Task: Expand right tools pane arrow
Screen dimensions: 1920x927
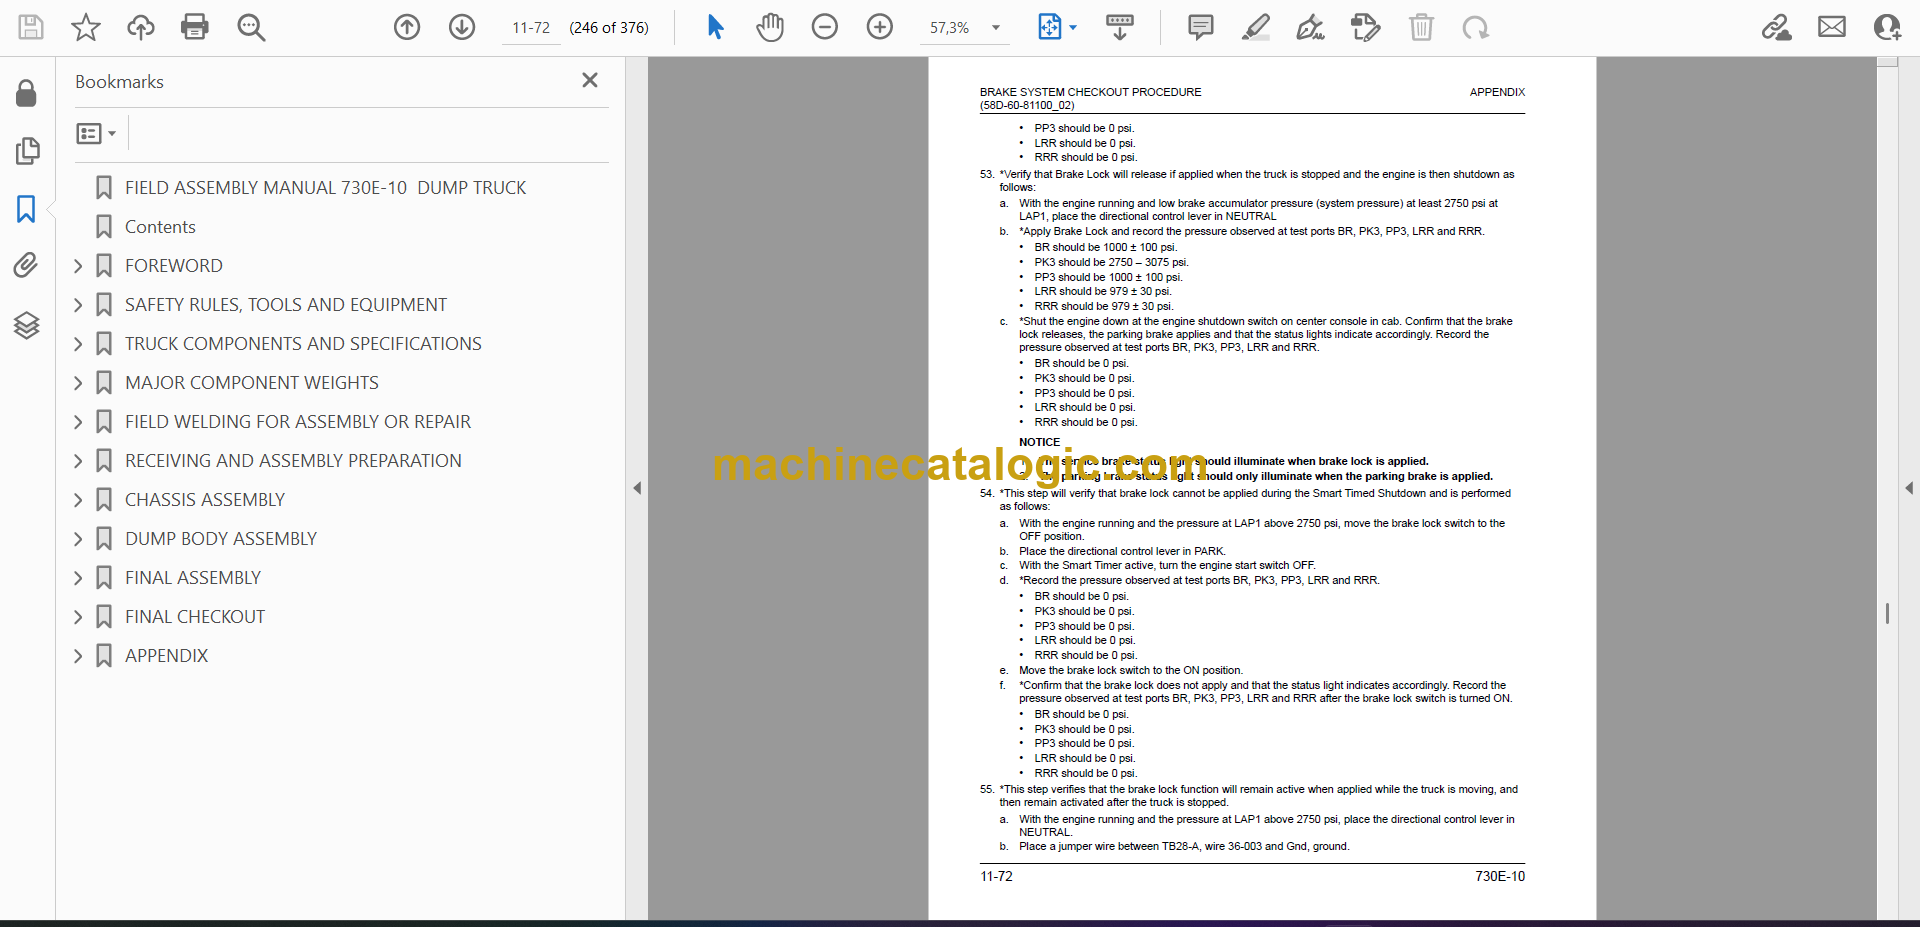Action: [1909, 488]
